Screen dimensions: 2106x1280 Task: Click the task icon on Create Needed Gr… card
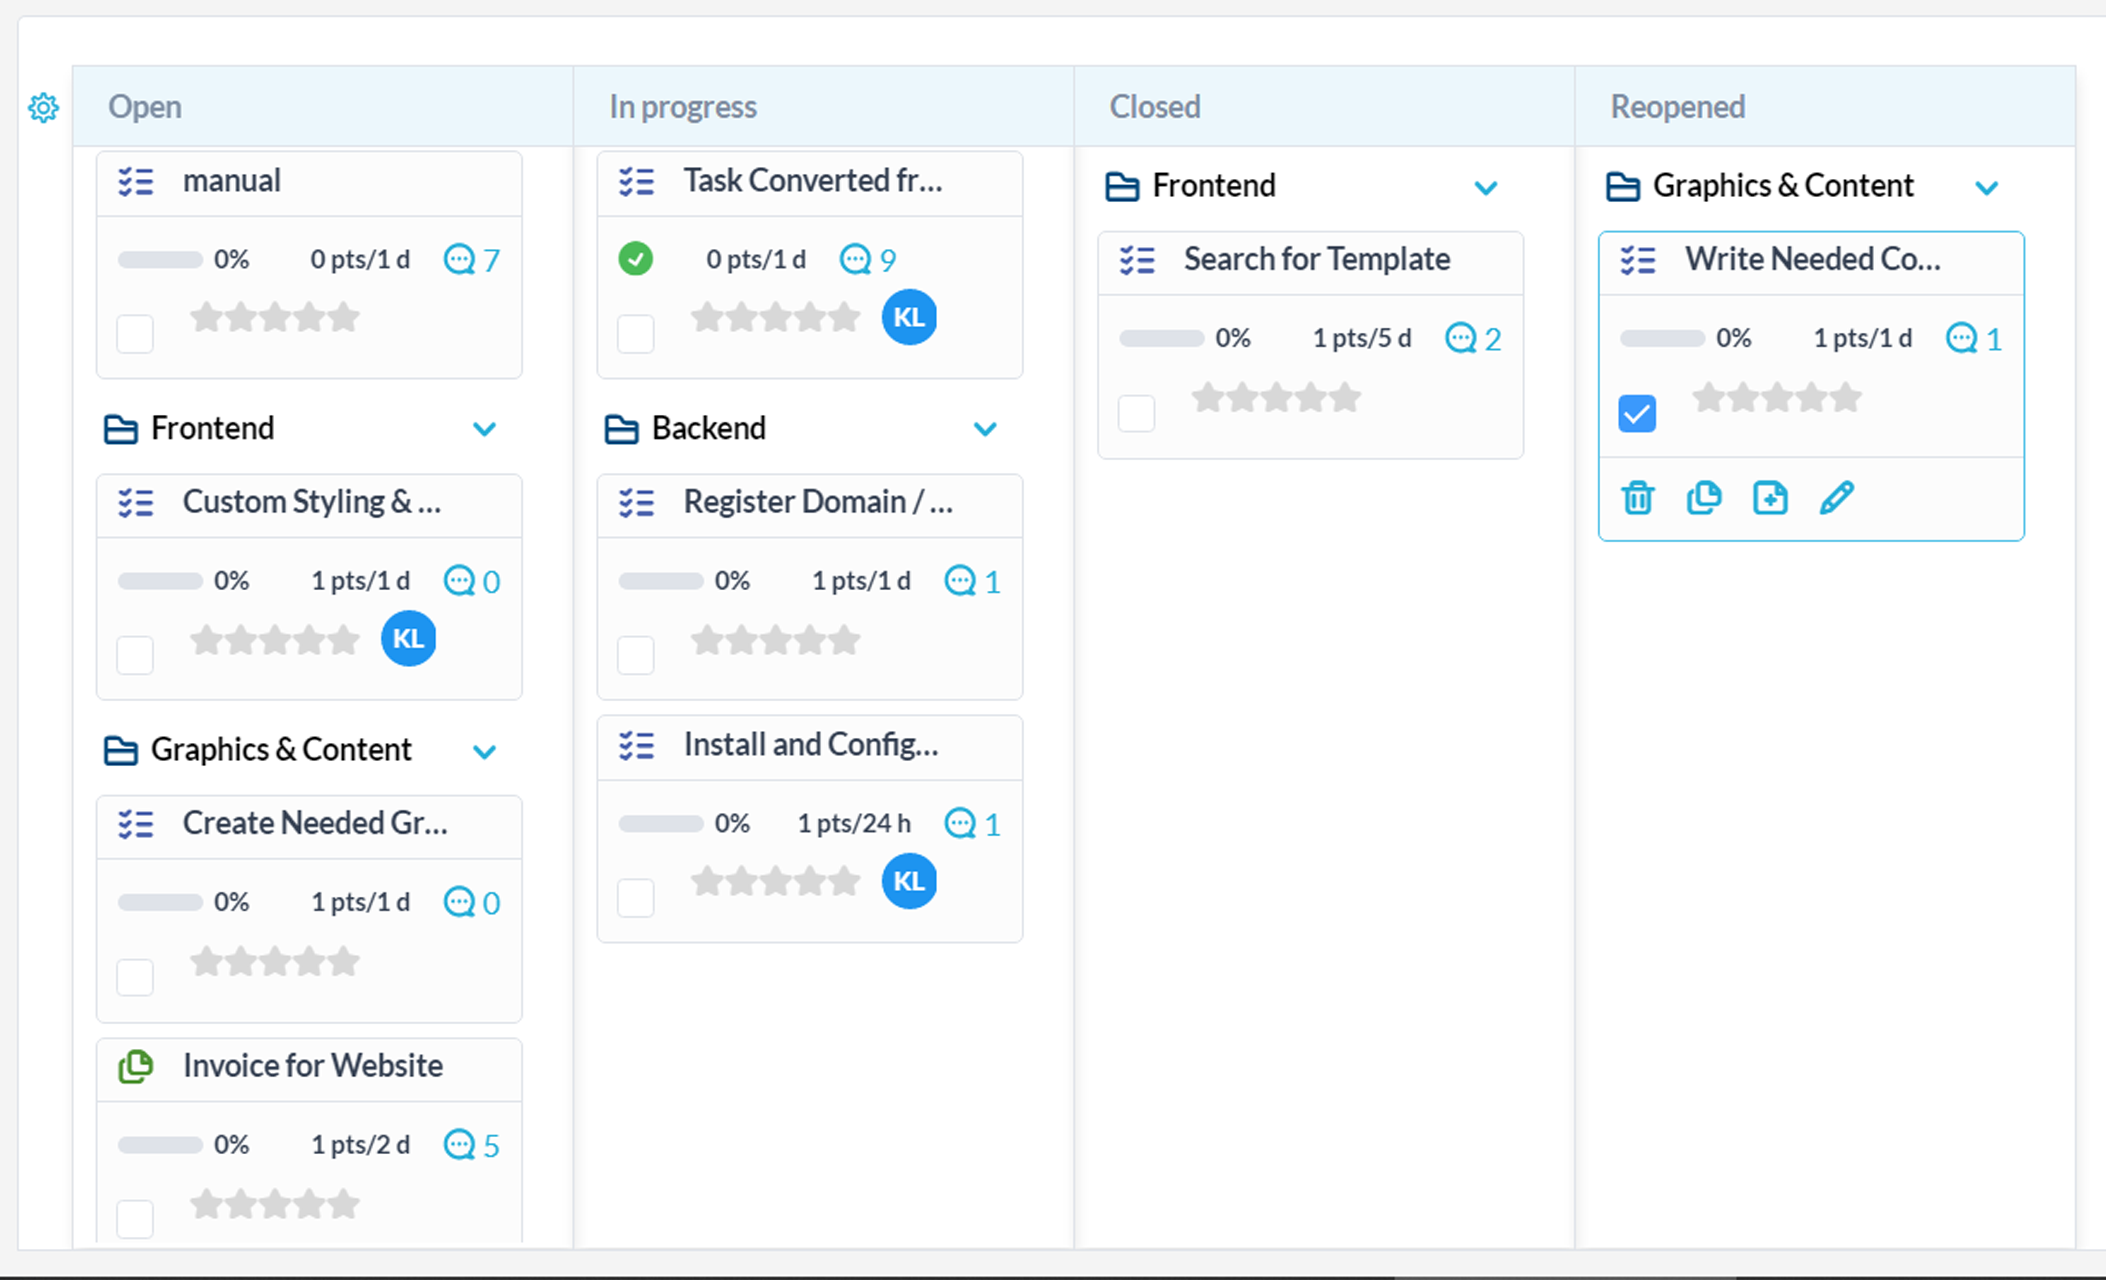point(136,824)
